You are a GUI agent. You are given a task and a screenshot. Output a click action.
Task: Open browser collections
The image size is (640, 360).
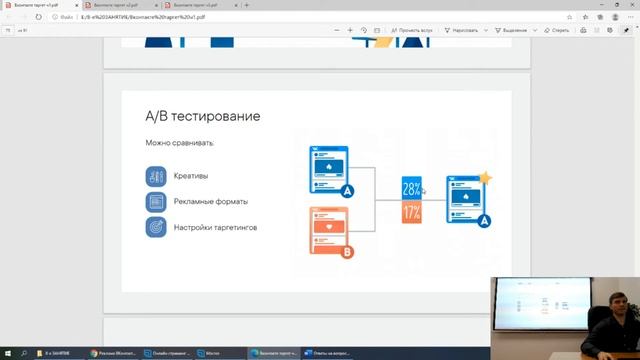600,17
